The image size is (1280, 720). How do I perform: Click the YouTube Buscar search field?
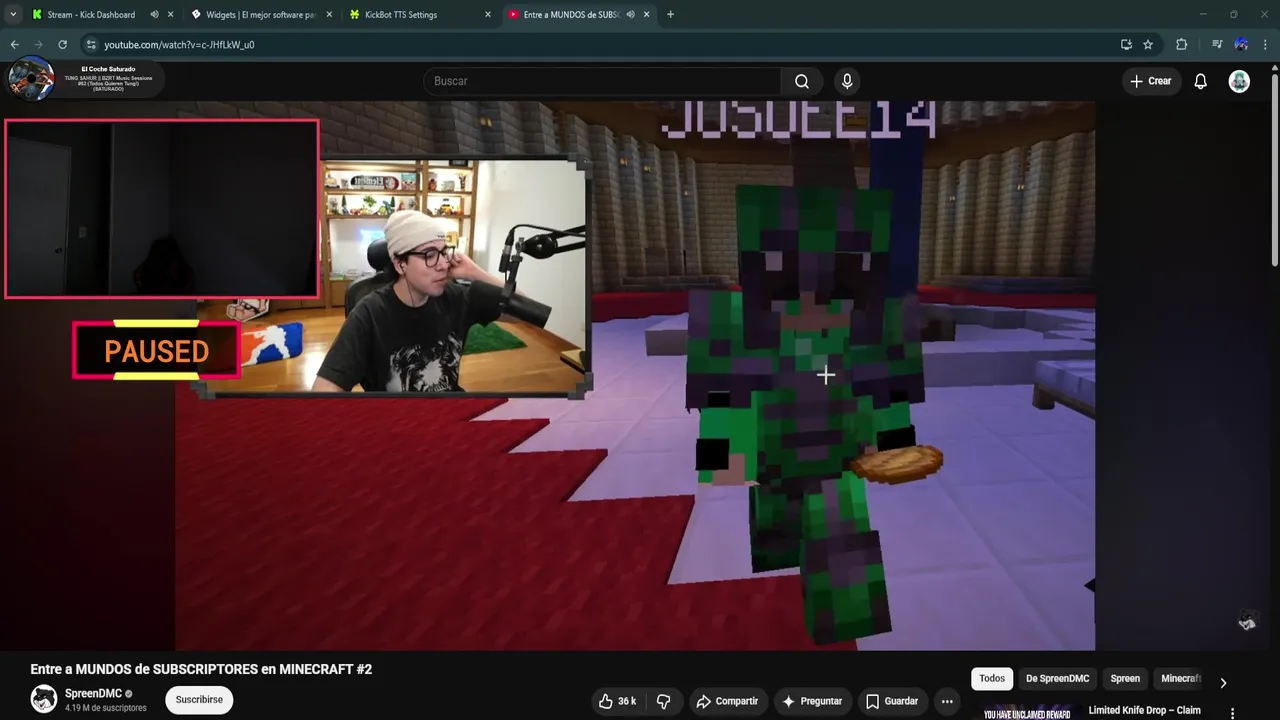(x=602, y=81)
